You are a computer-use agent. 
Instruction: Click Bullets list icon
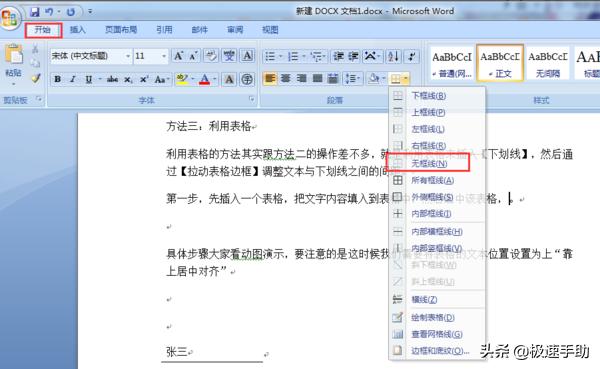(x=270, y=57)
